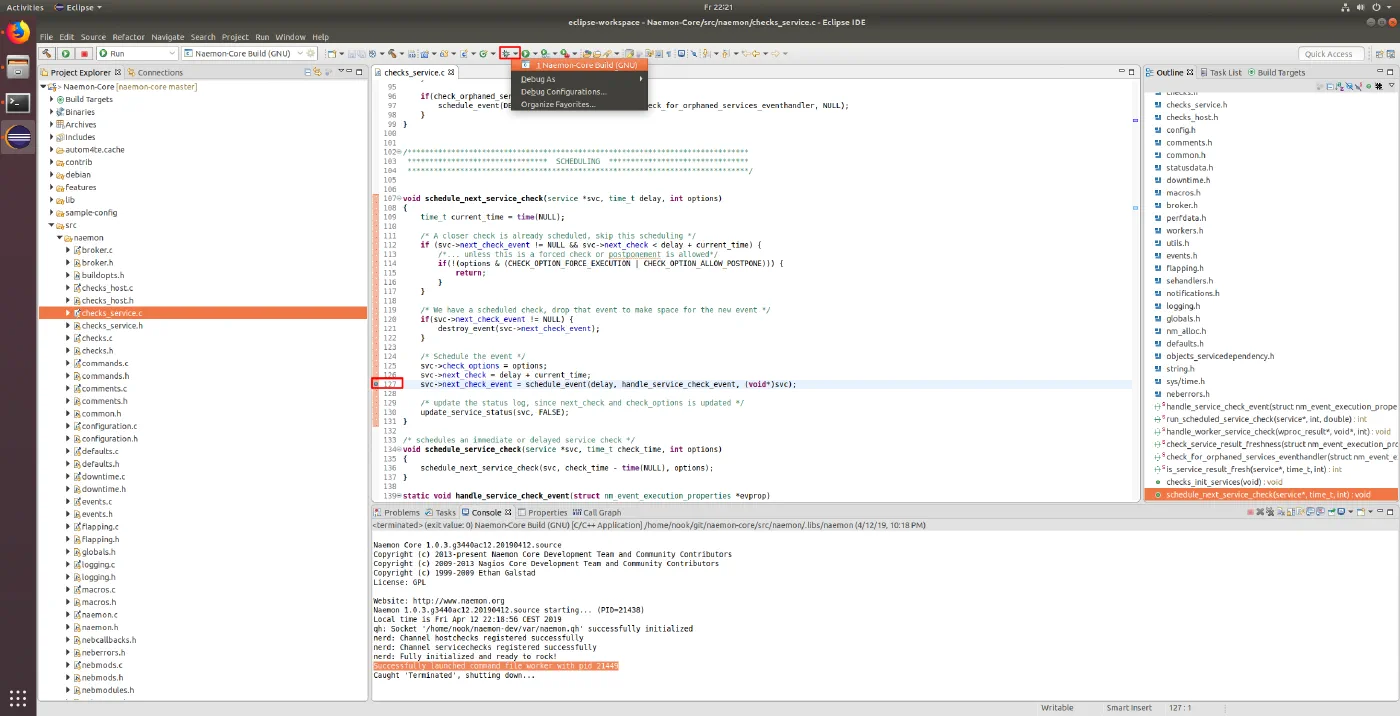Click the Activities button in top bar

click(x=26, y=7)
